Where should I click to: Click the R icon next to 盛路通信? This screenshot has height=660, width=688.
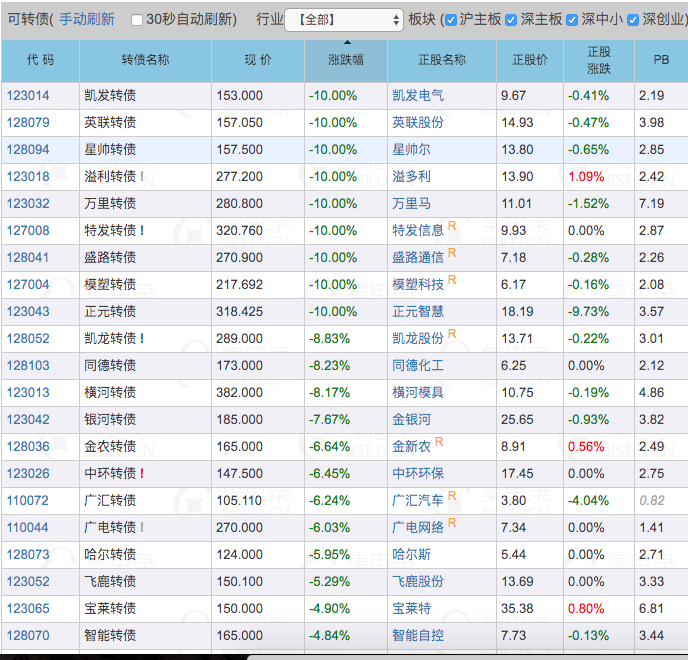[x=452, y=253]
